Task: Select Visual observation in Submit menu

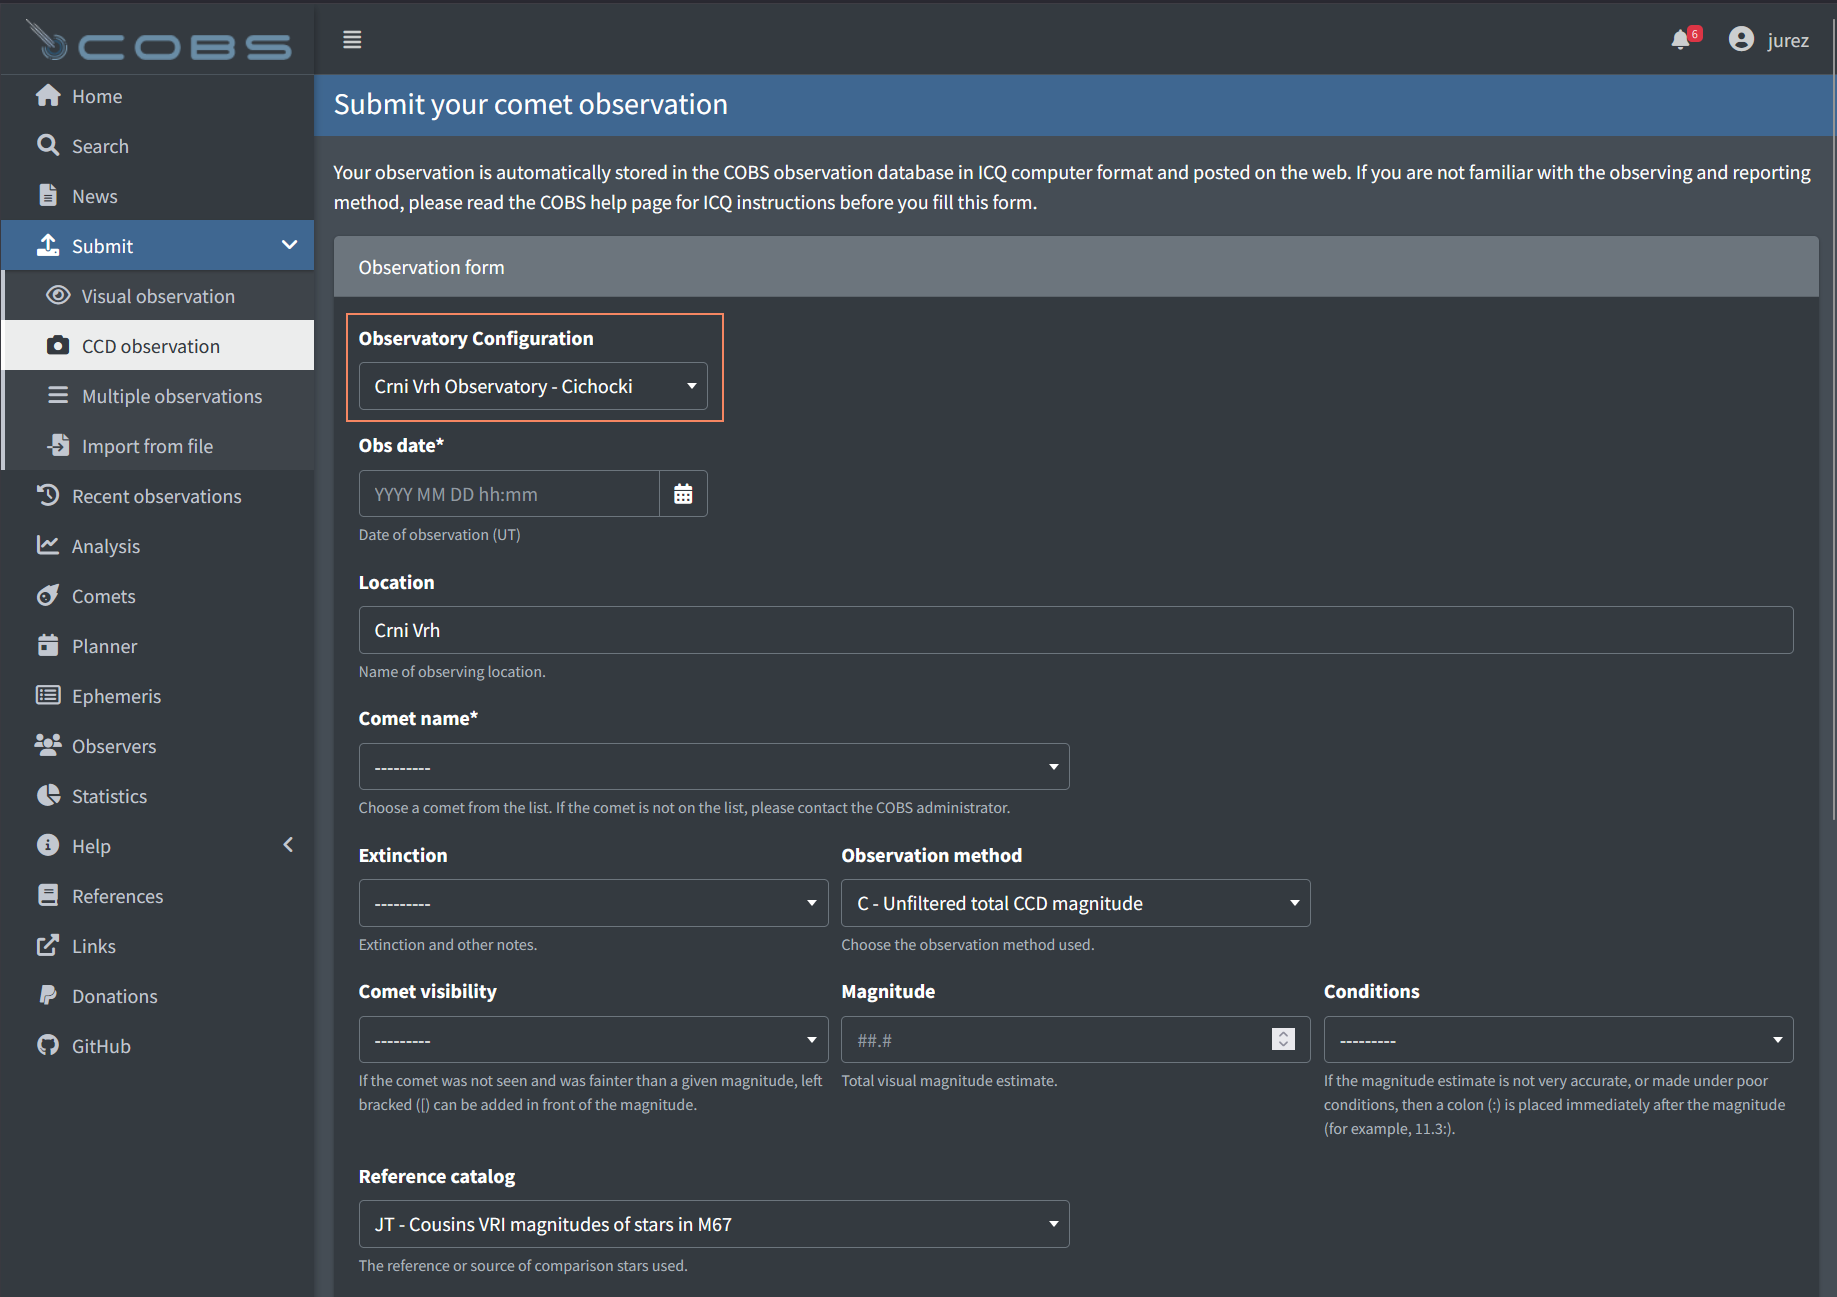Action: (158, 296)
